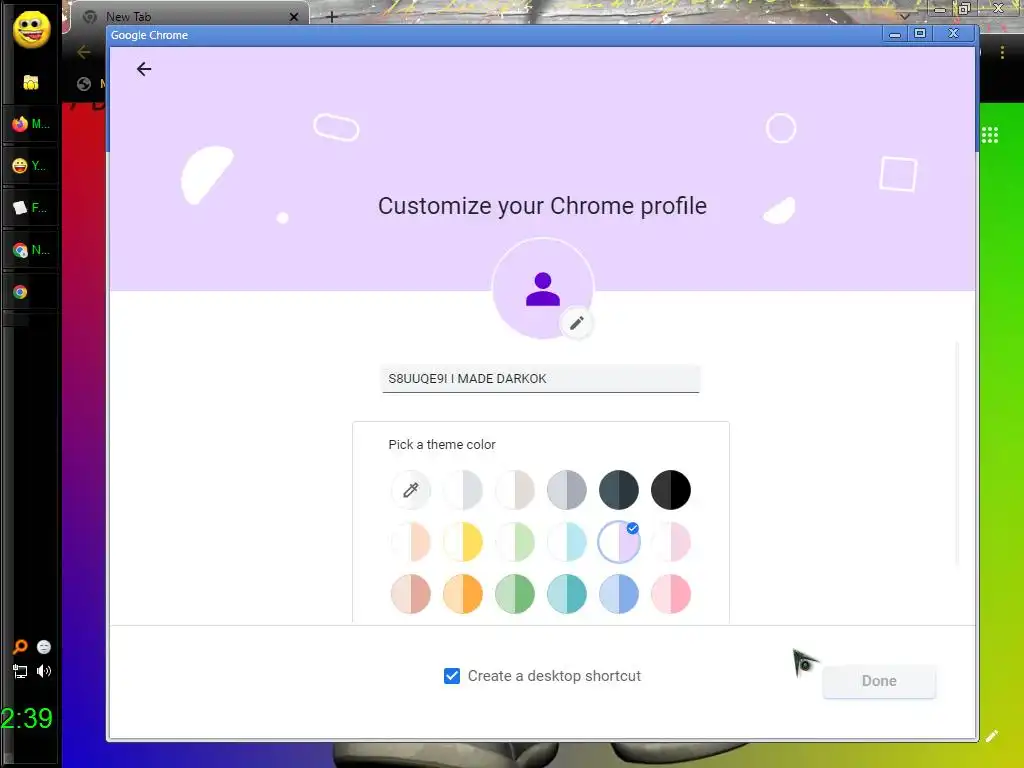Image resolution: width=1024 pixels, height=768 pixels.
Task: Close the New Tab browser tab
Action: point(294,17)
